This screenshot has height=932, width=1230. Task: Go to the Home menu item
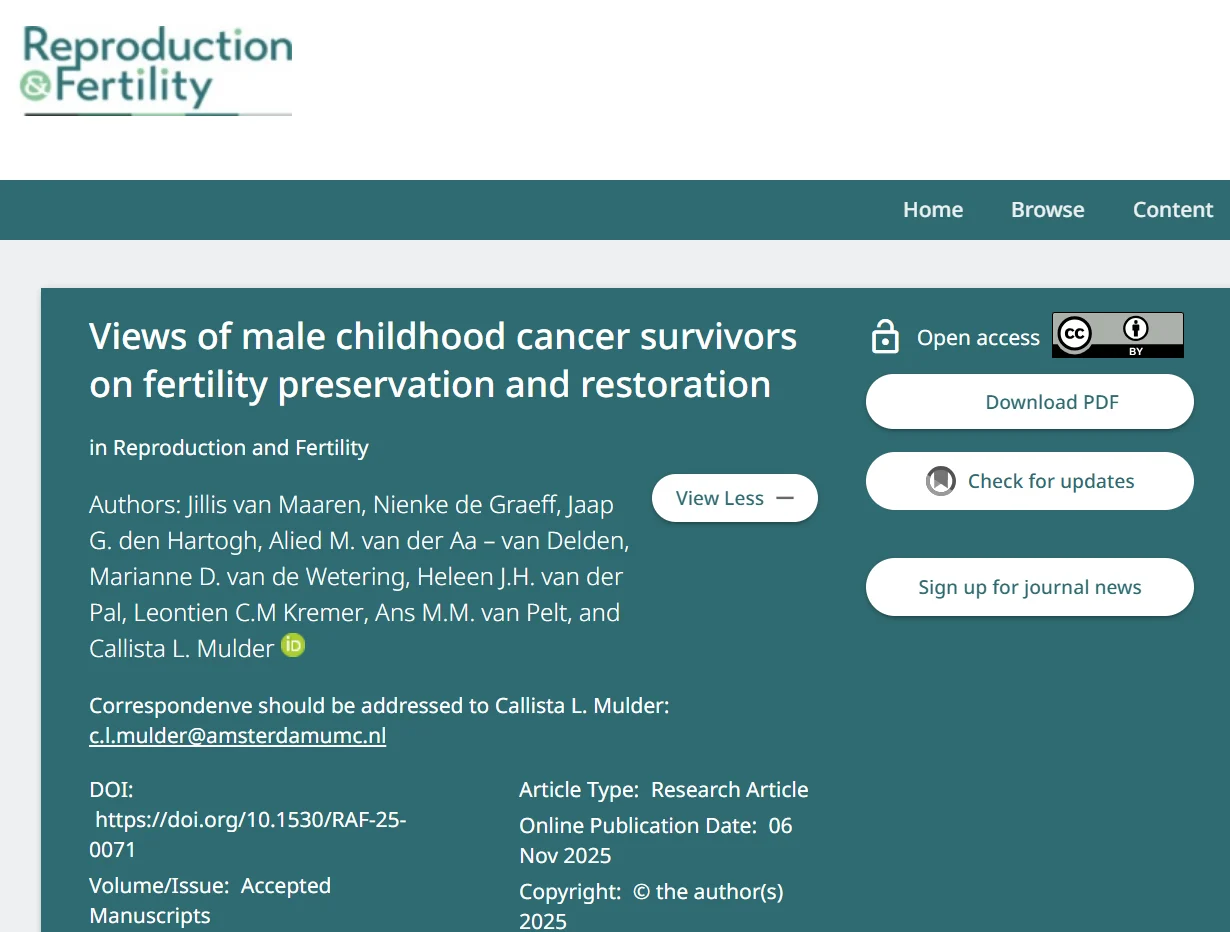(932, 210)
